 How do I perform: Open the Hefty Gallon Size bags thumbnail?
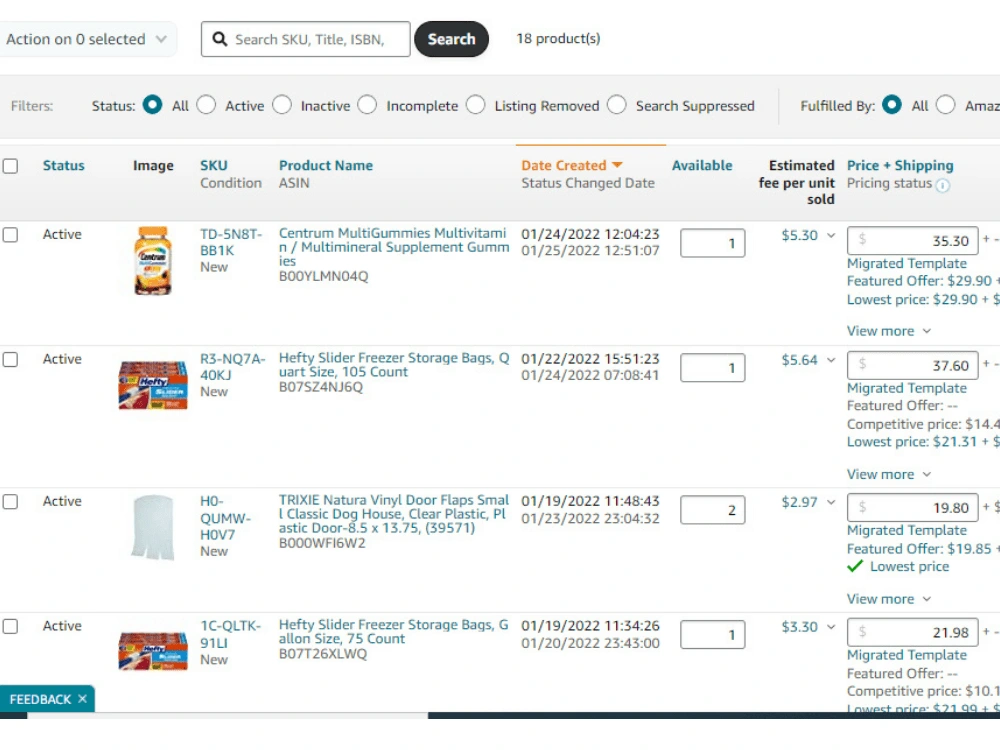click(x=153, y=651)
